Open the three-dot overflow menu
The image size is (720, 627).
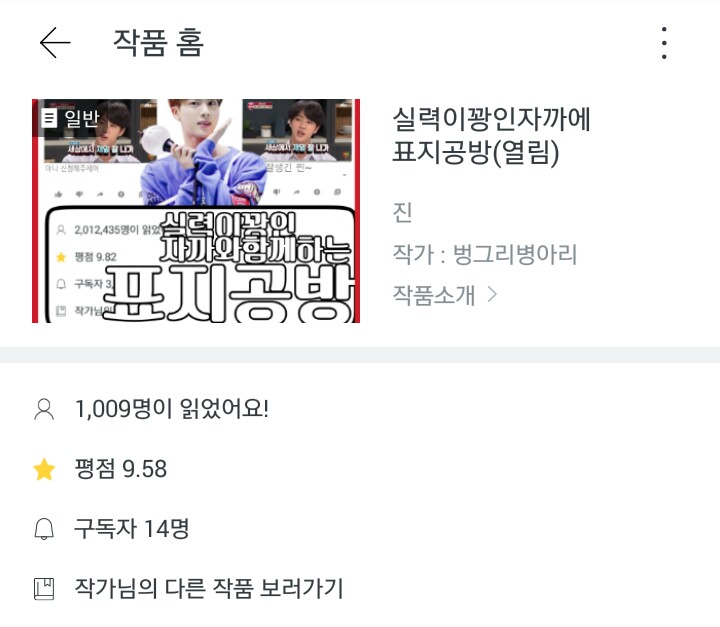click(x=664, y=43)
